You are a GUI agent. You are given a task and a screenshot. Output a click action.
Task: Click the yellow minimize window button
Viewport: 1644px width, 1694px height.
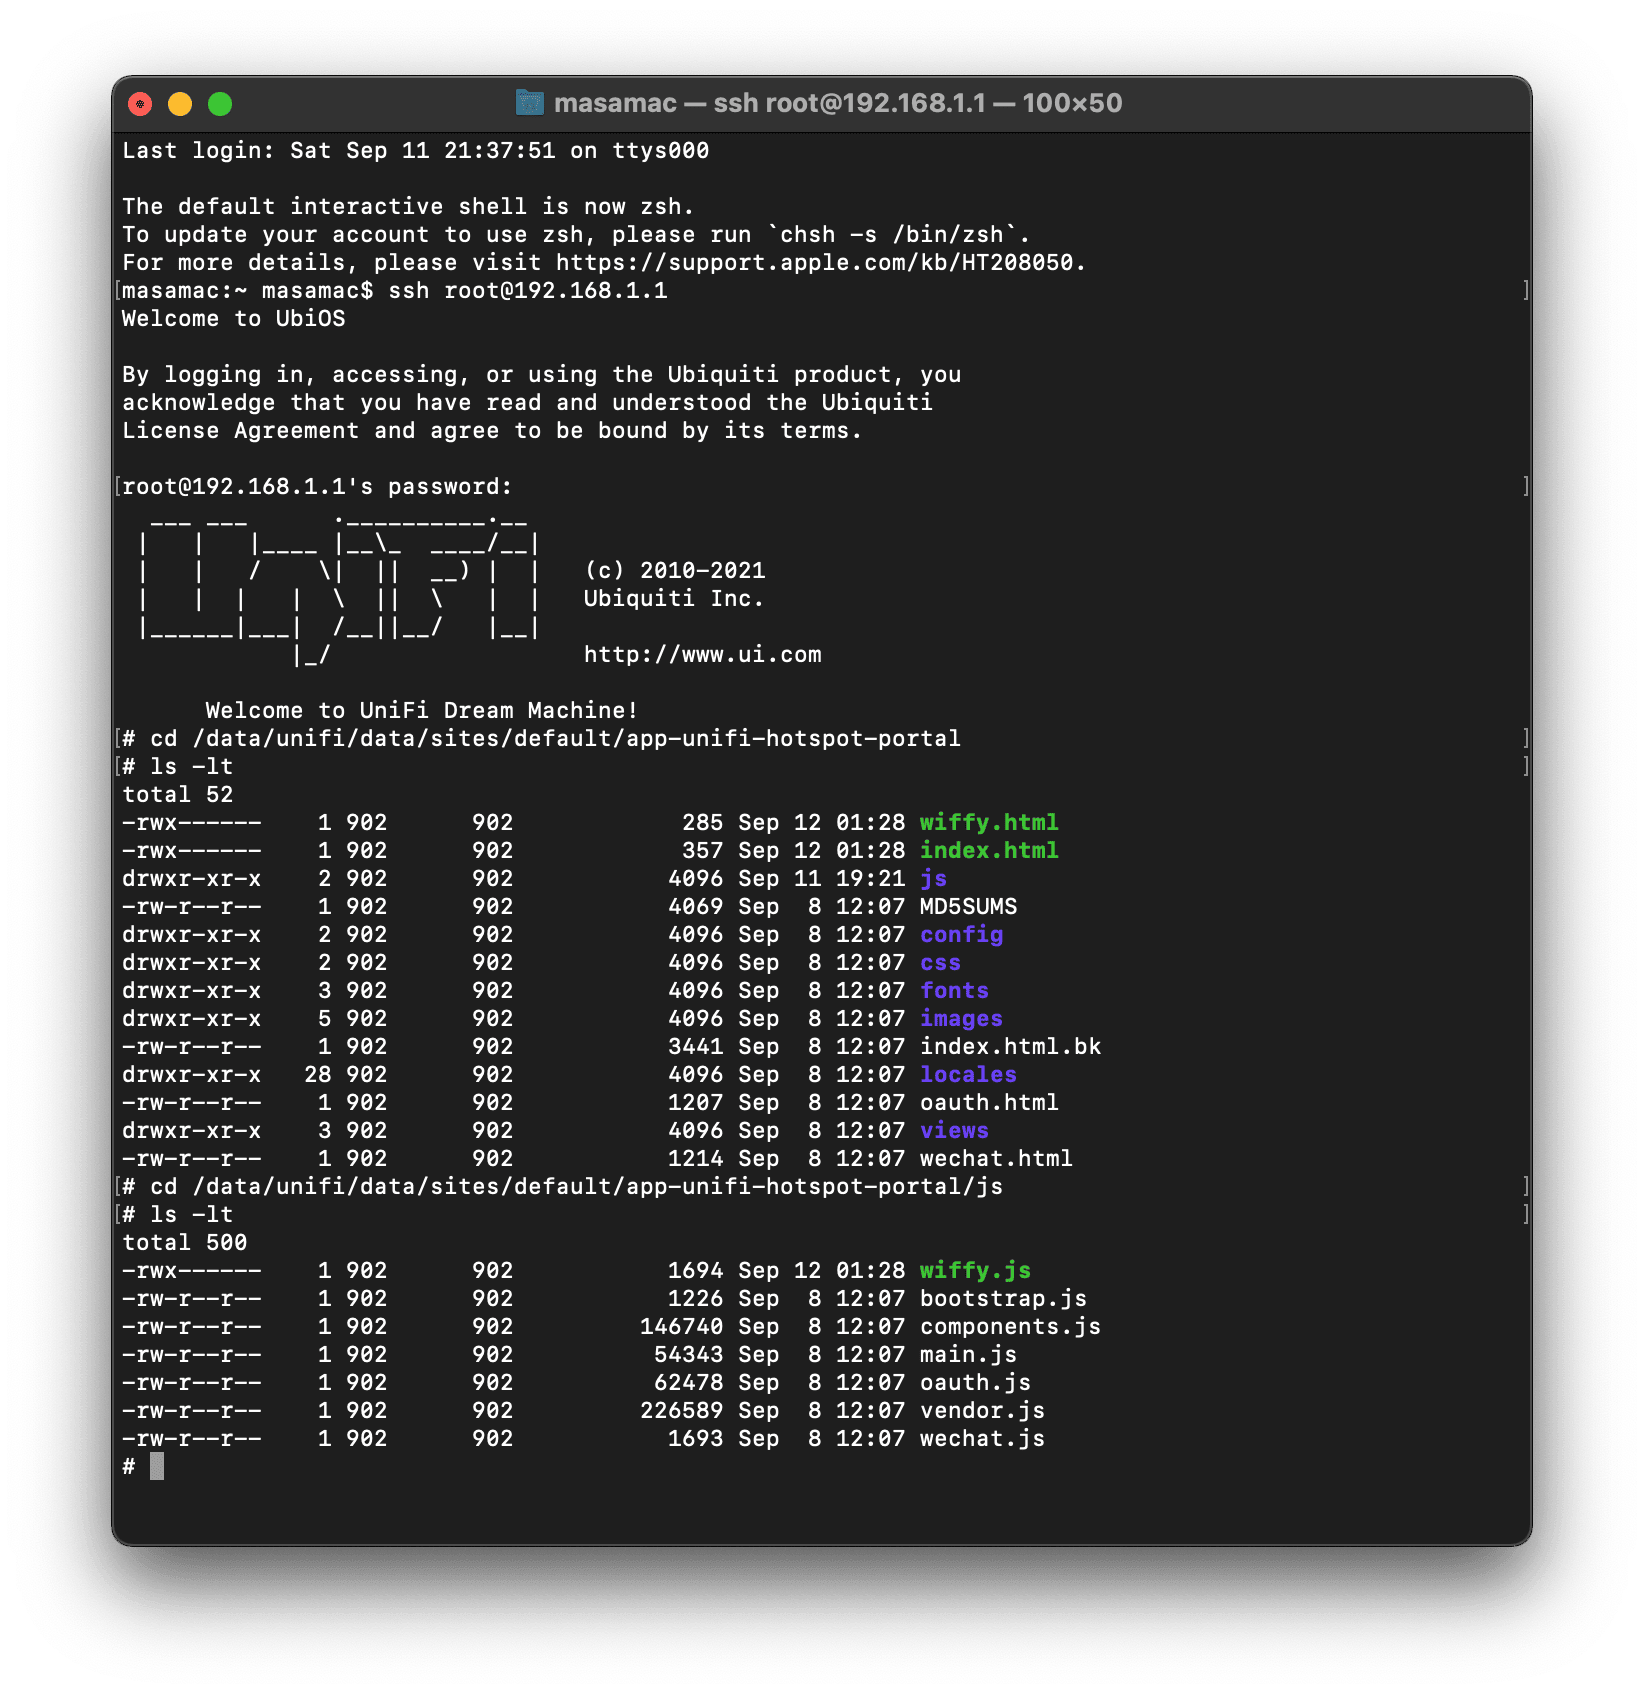[x=180, y=104]
